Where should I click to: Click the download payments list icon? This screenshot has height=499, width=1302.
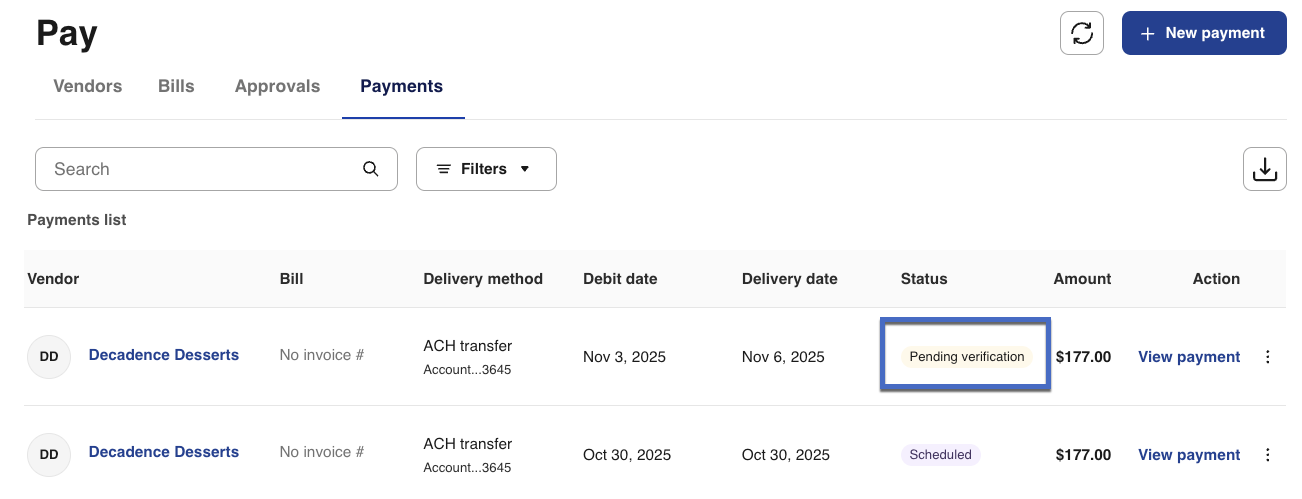tap(1264, 169)
